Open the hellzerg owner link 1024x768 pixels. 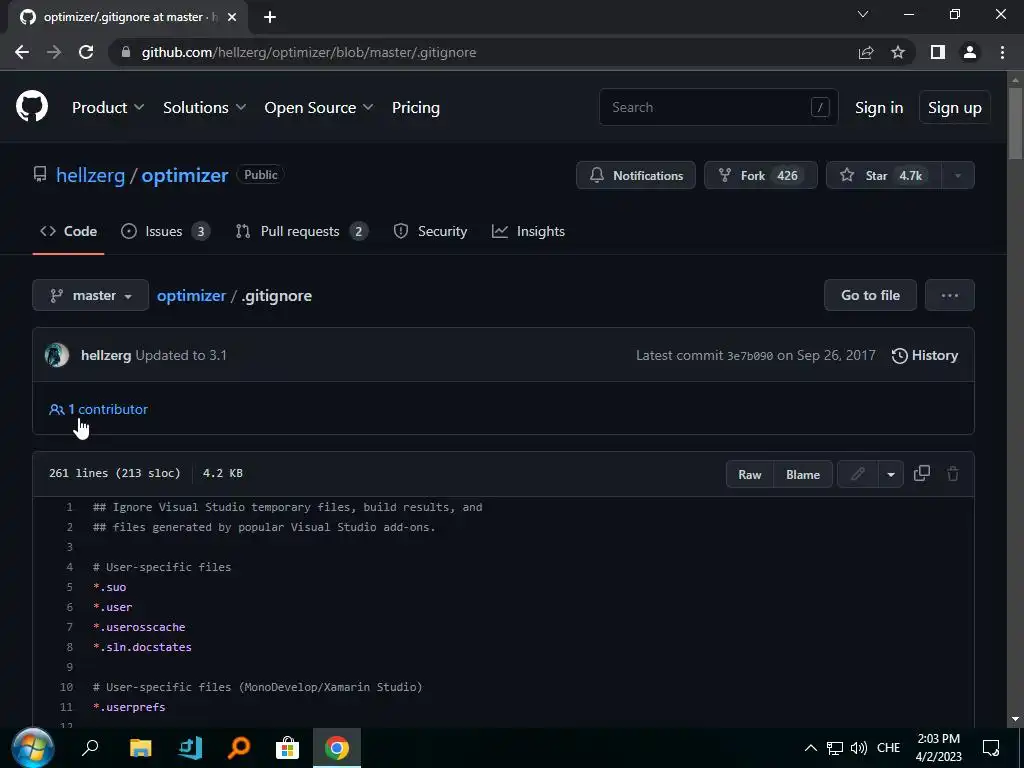click(x=90, y=175)
